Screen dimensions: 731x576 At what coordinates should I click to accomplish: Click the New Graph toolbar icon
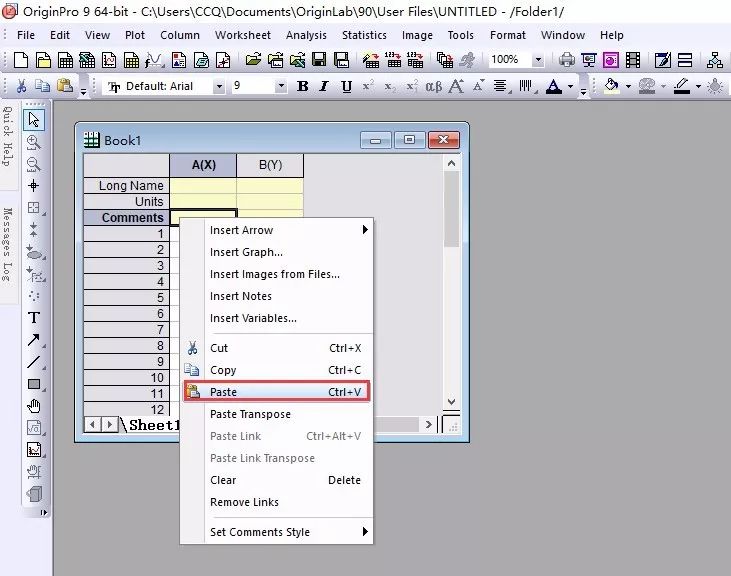[x=109, y=60]
